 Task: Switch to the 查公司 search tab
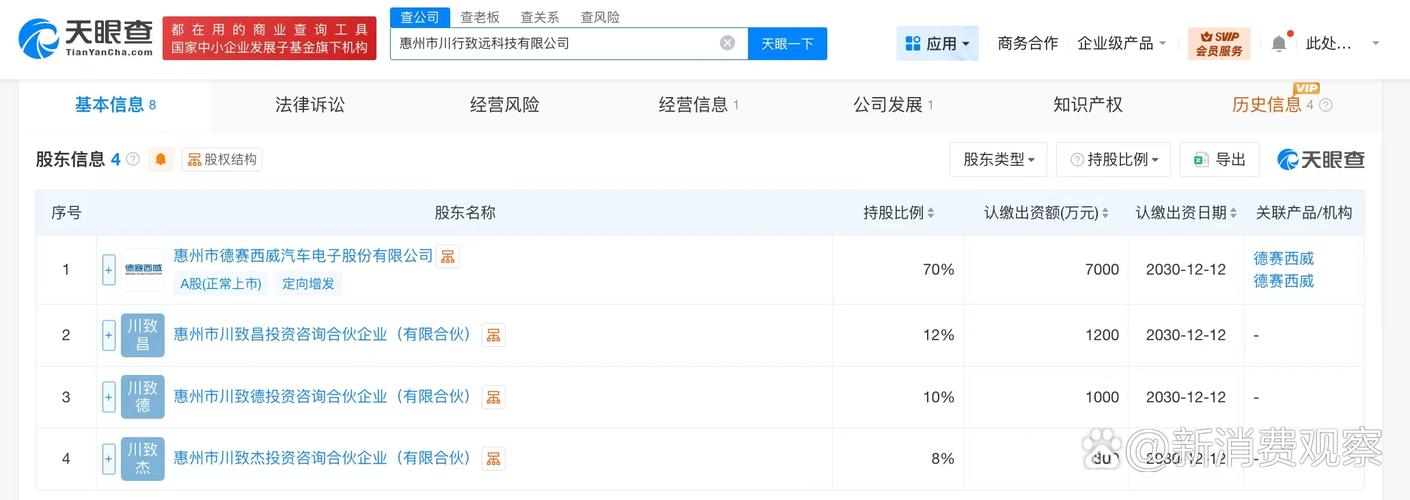(x=419, y=17)
